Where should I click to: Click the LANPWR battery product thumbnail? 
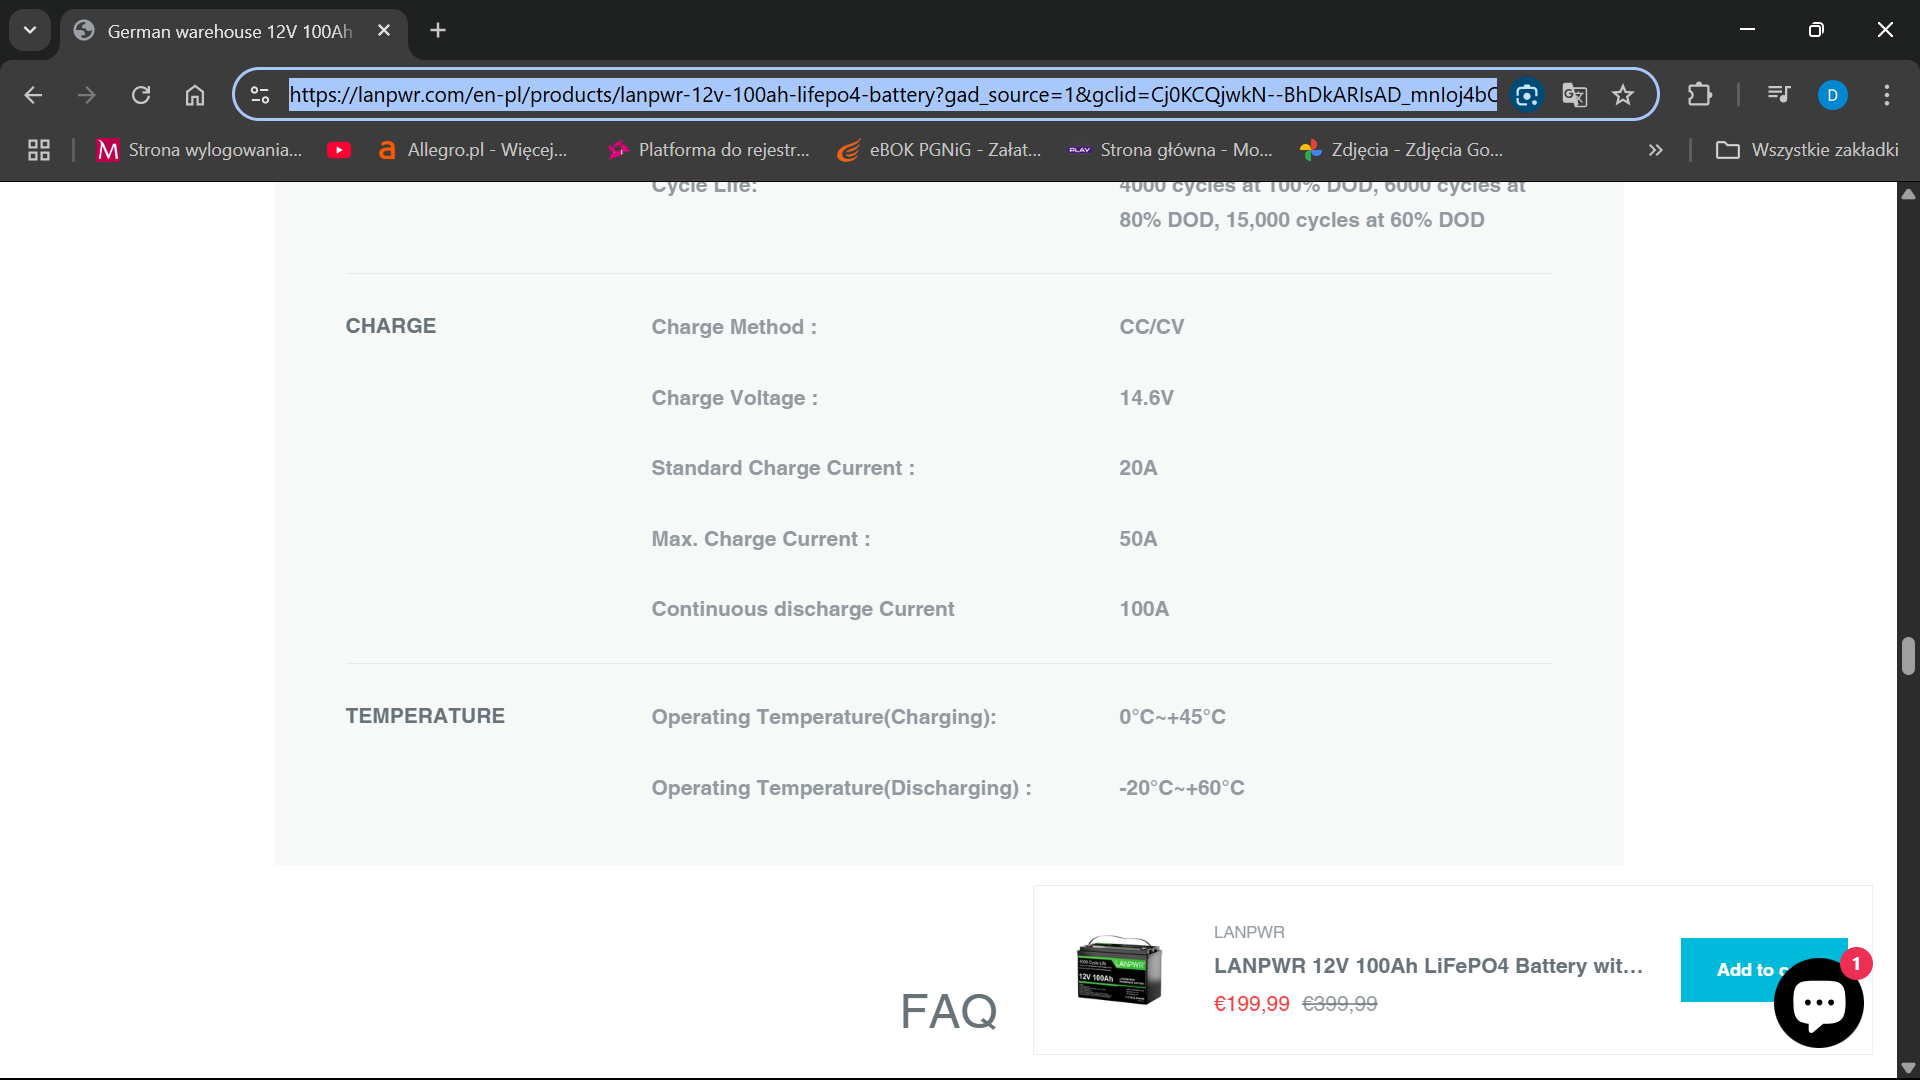1119,969
